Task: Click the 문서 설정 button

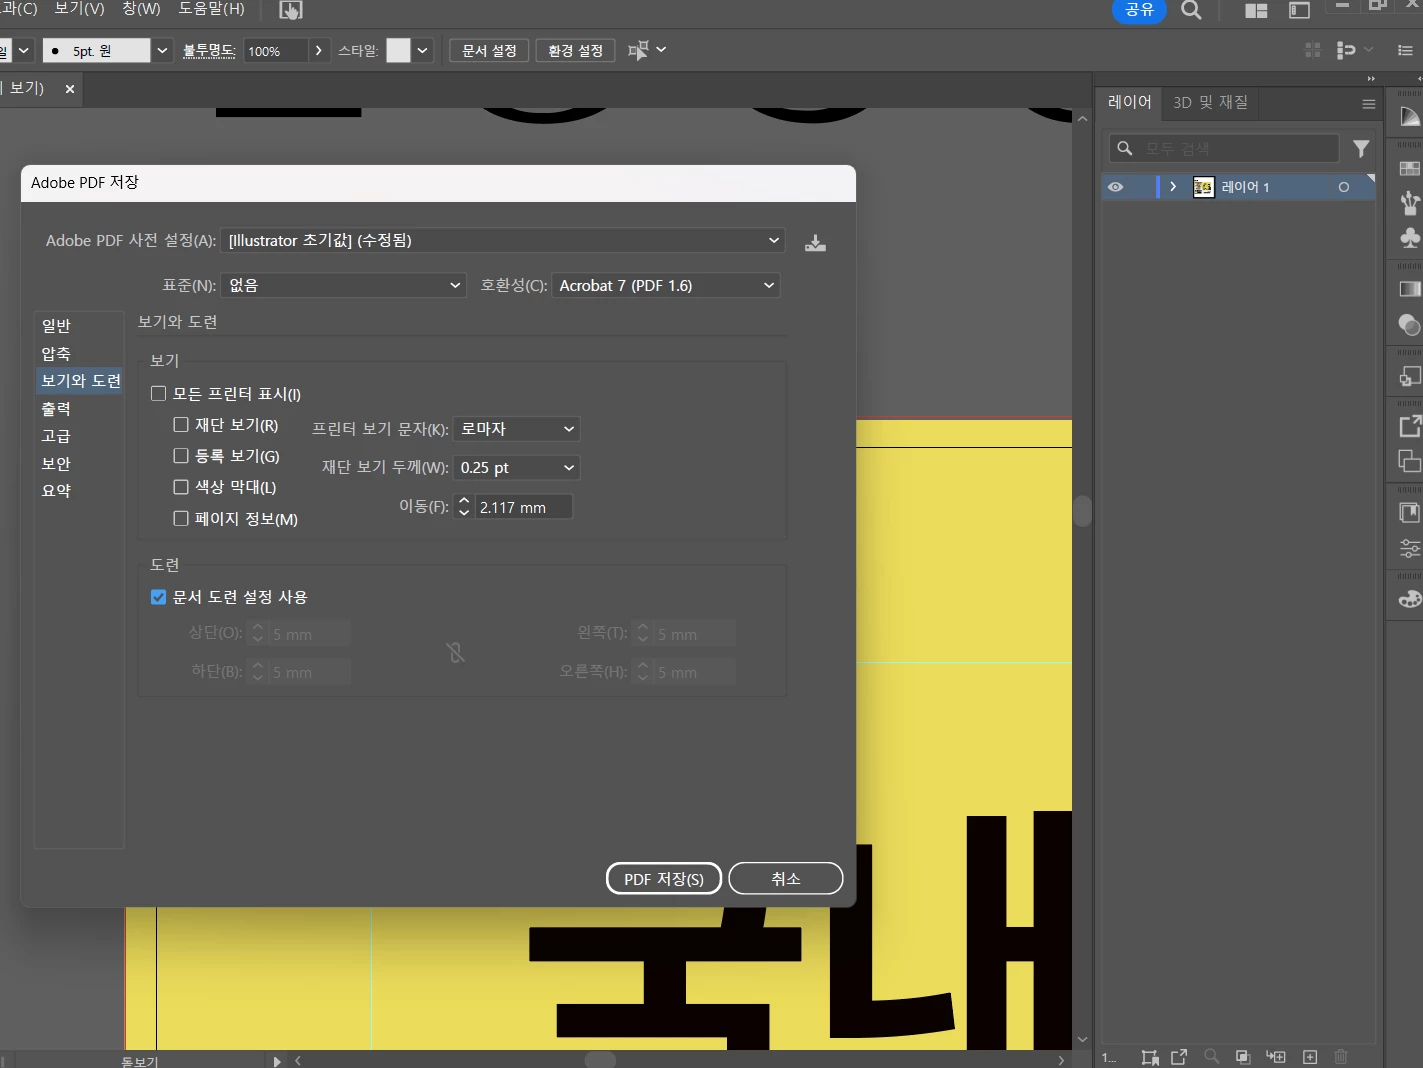Action: [x=489, y=50]
